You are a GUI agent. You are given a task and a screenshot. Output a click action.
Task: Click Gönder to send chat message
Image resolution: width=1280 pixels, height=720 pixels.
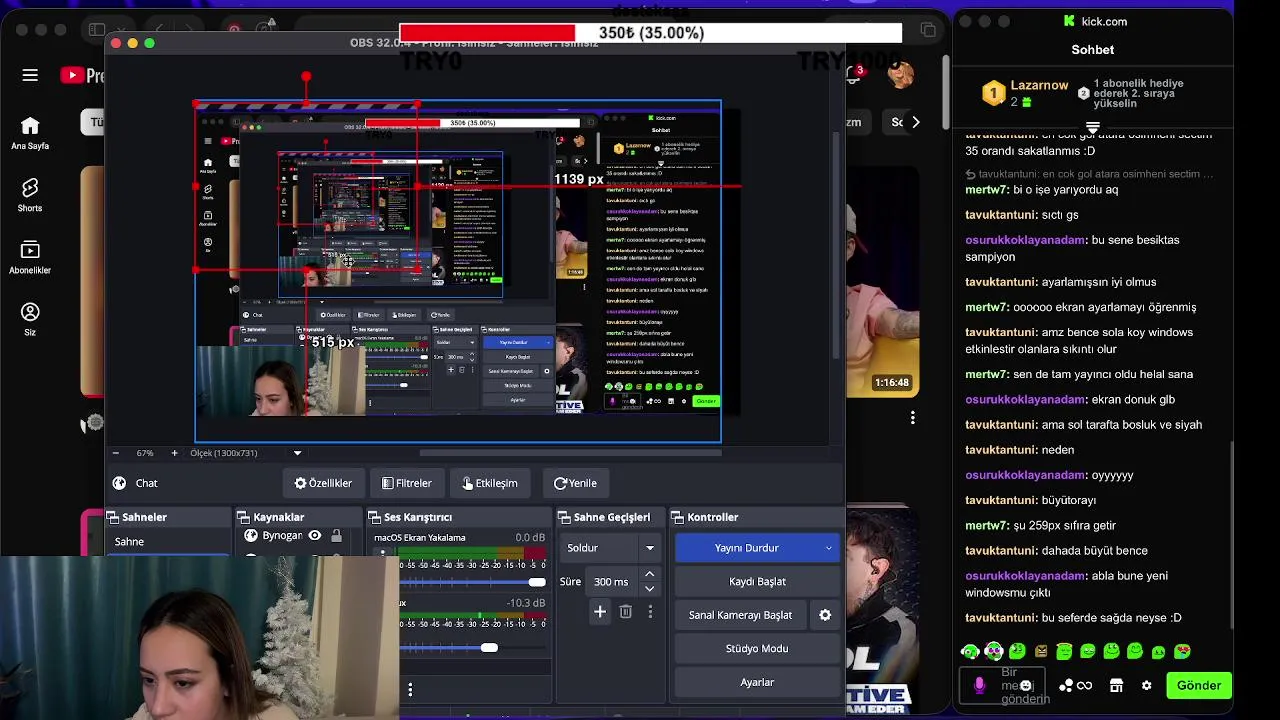pyautogui.click(x=1198, y=685)
